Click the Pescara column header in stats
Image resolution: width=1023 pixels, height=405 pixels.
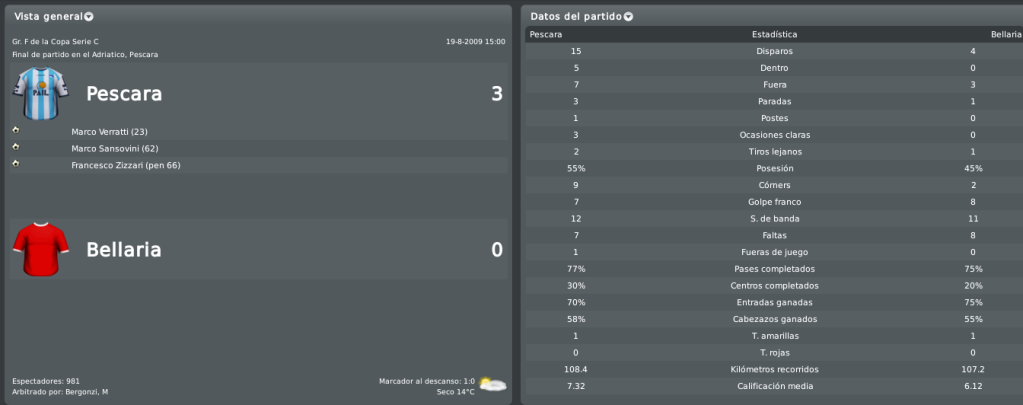546,35
